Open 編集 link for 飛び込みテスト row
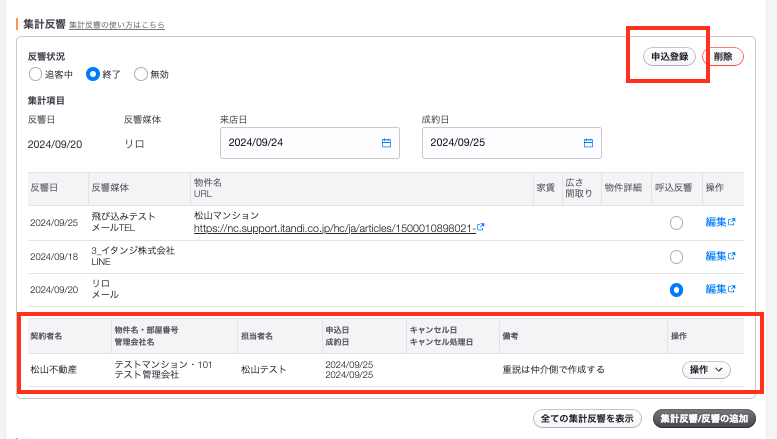Image resolution: width=777 pixels, height=439 pixels. (x=720, y=222)
